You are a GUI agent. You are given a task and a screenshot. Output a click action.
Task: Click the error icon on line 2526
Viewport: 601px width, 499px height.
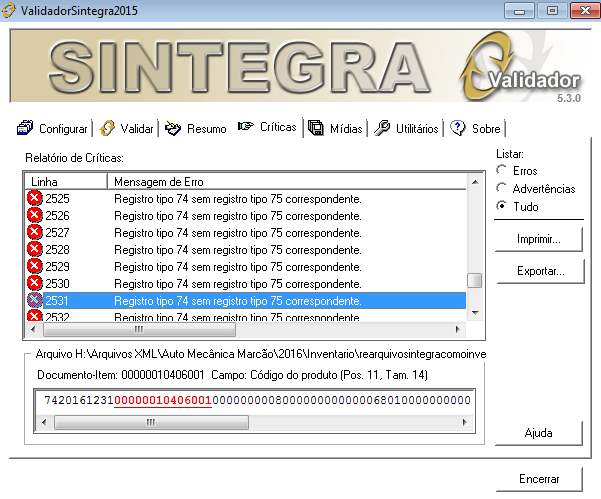click(34, 215)
